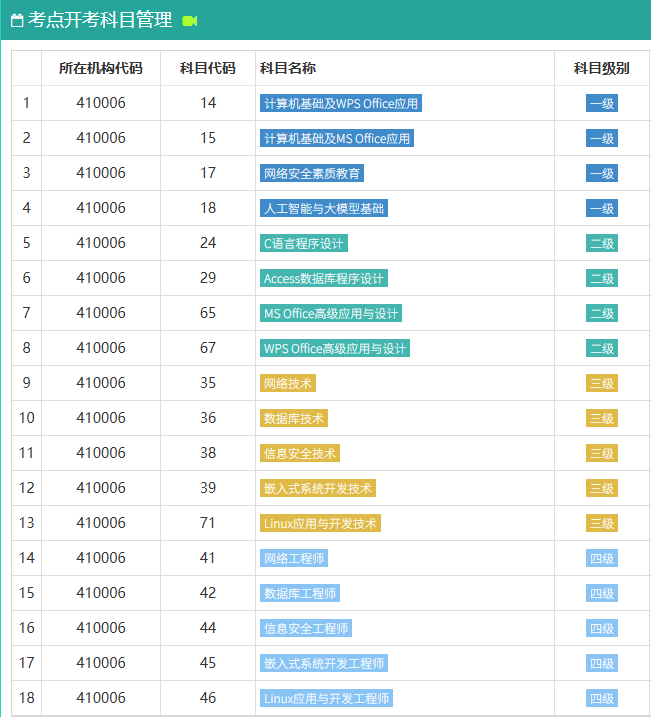The width and height of the screenshot is (651, 717).
Task: Click the 一级 level badge in row 1
Action: [601, 103]
